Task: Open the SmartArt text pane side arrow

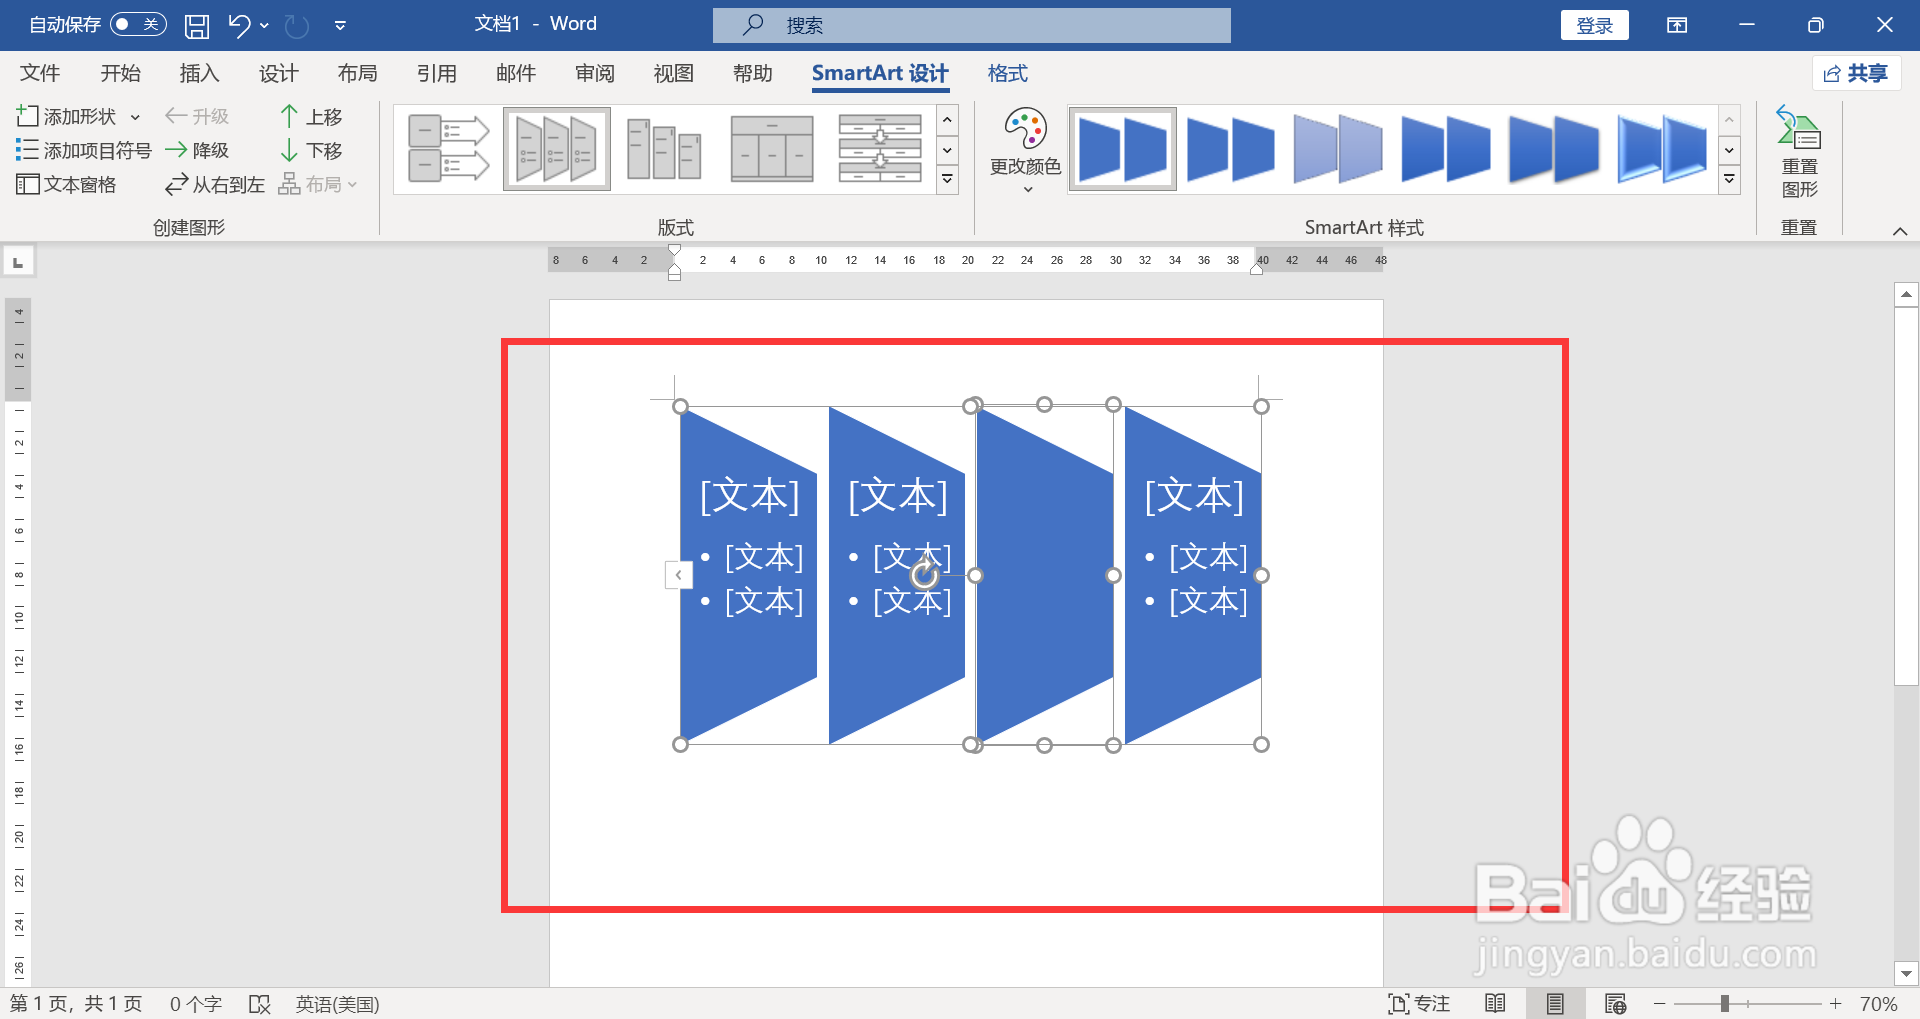Action: pyautogui.click(x=679, y=575)
